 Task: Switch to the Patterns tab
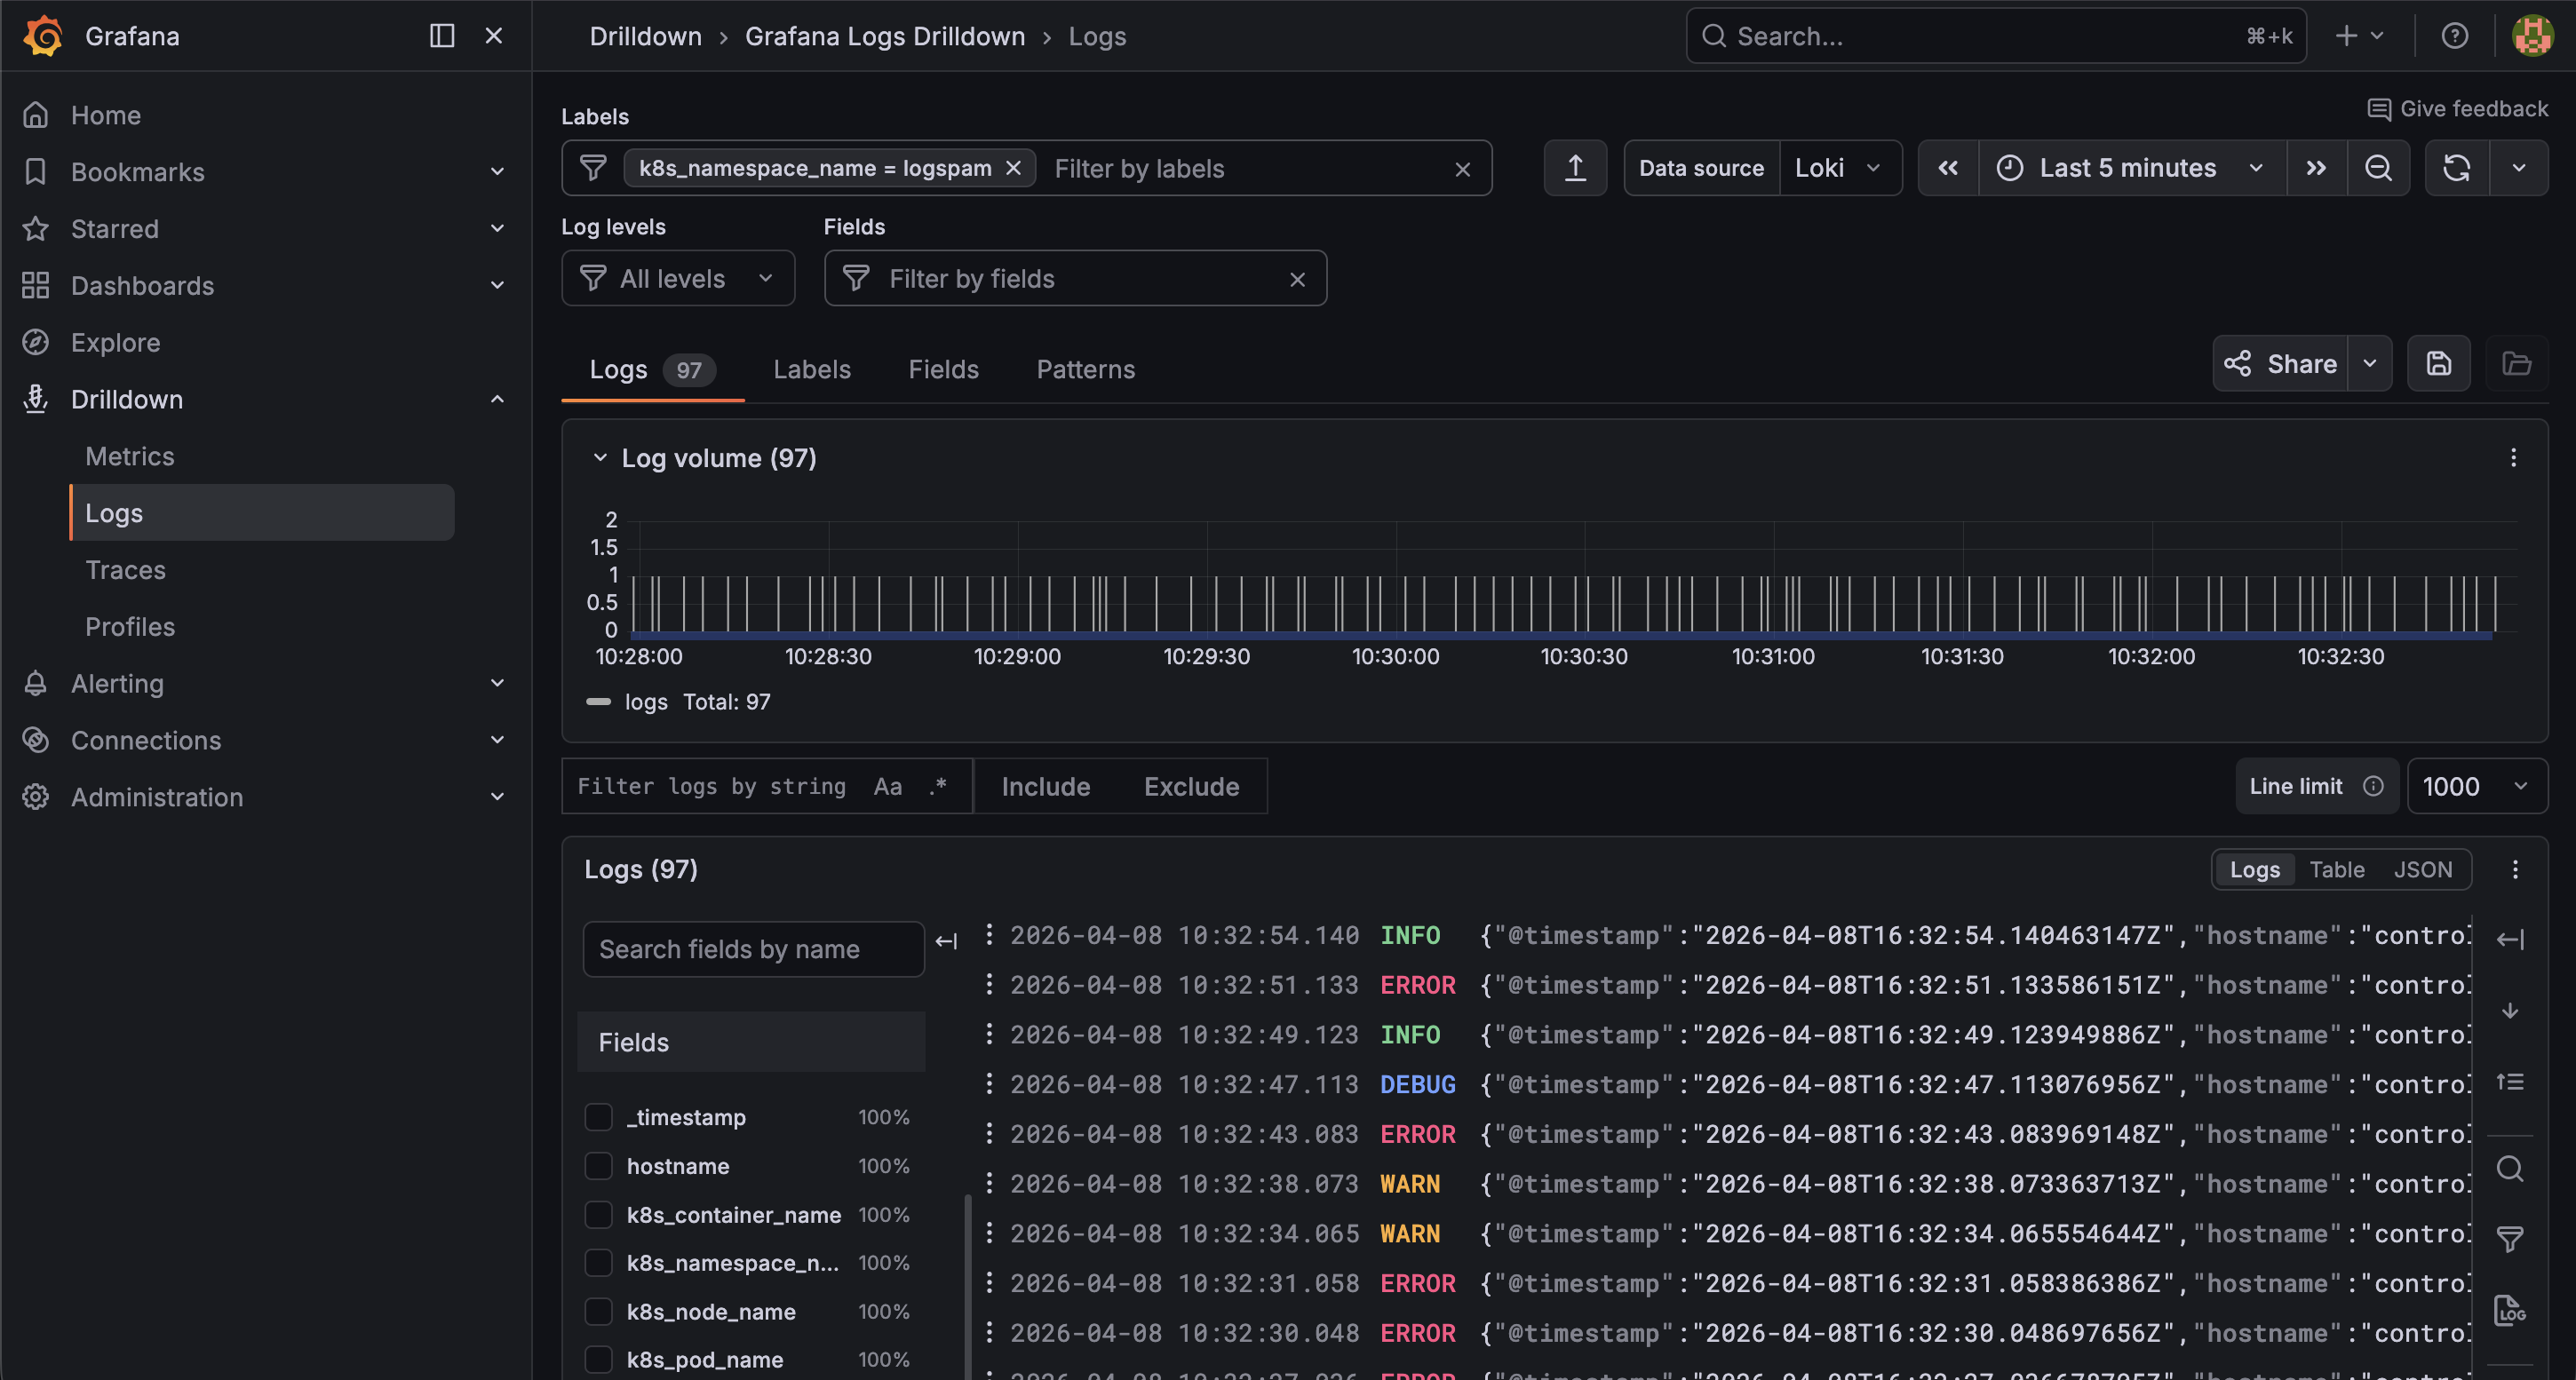[1085, 369]
